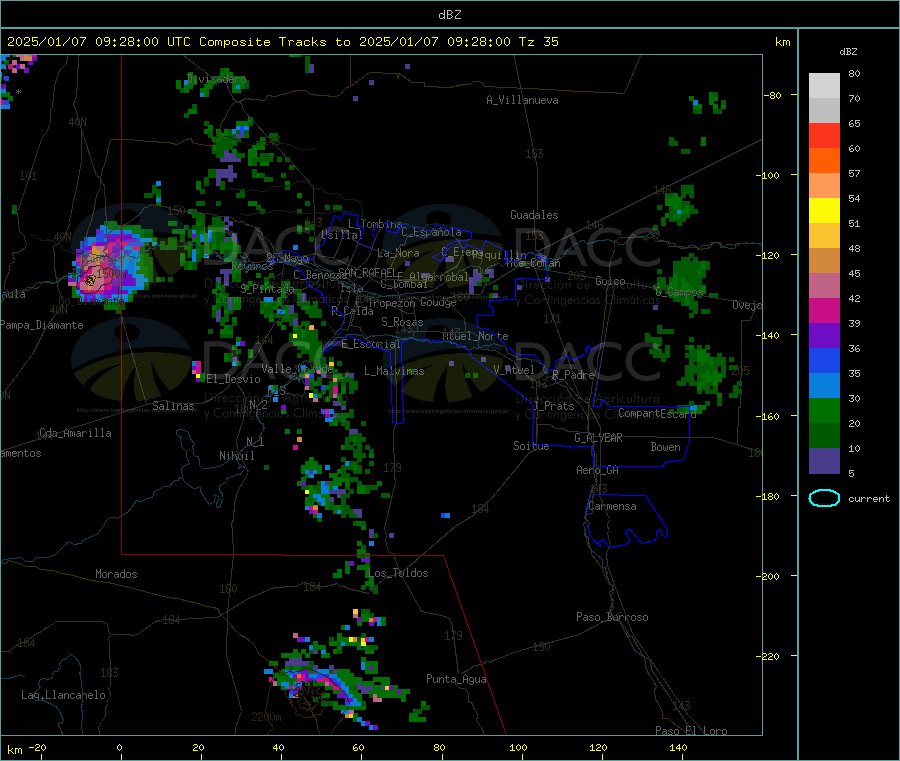Screen dimensions: 900x761
Task: Click the blue 36 dBZ swatch
Action: tap(824, 360)
